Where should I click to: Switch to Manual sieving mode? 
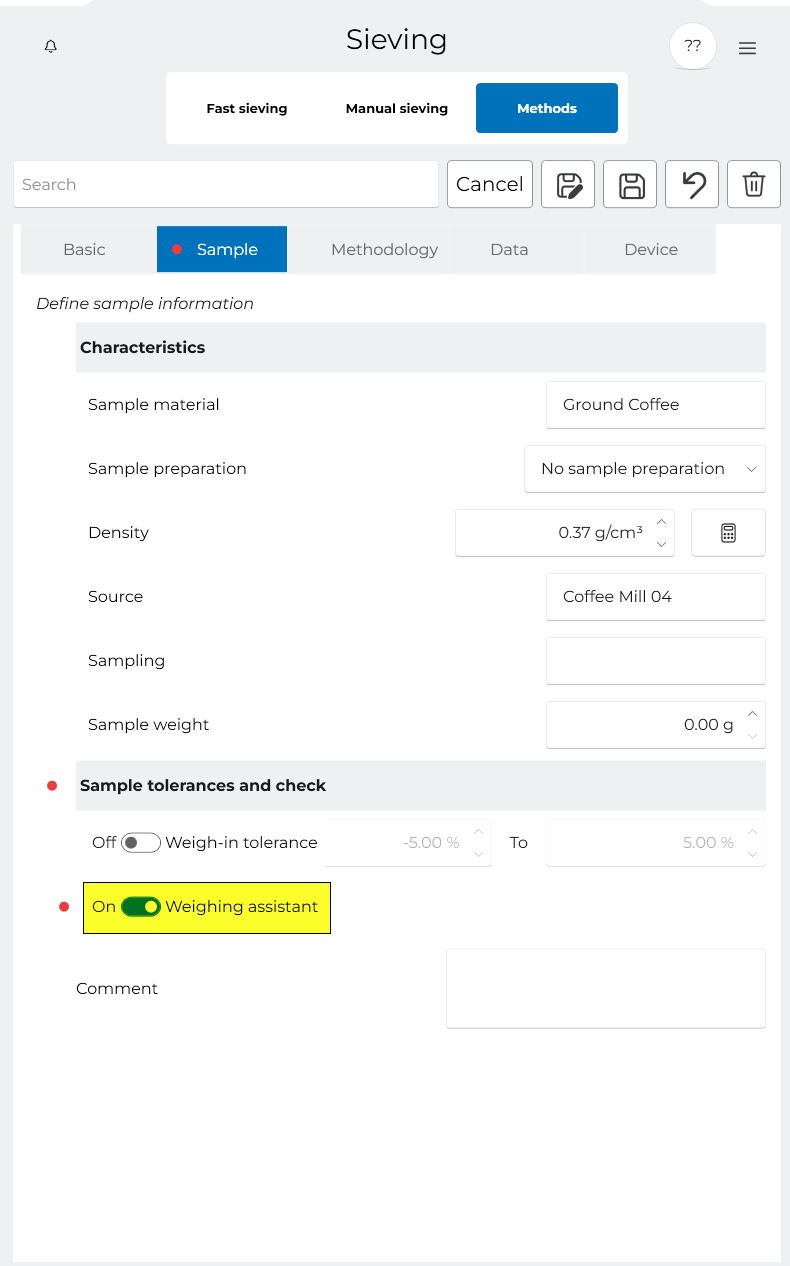[x=397, y=108]
